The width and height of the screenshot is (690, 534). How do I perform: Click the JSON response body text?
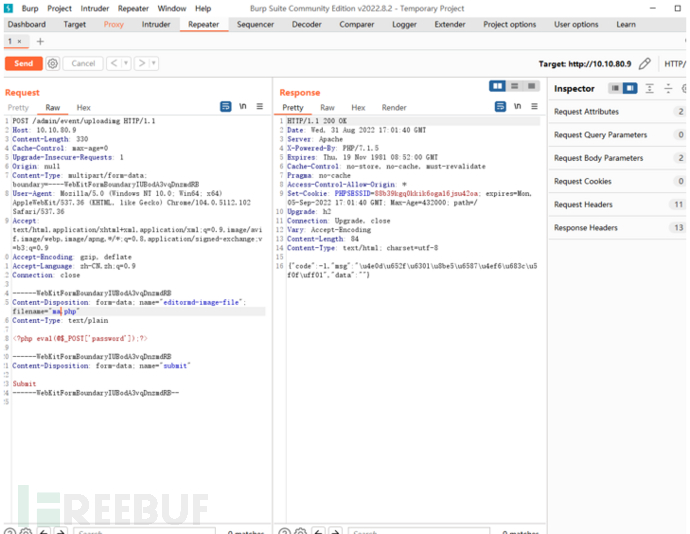point(413,270)
